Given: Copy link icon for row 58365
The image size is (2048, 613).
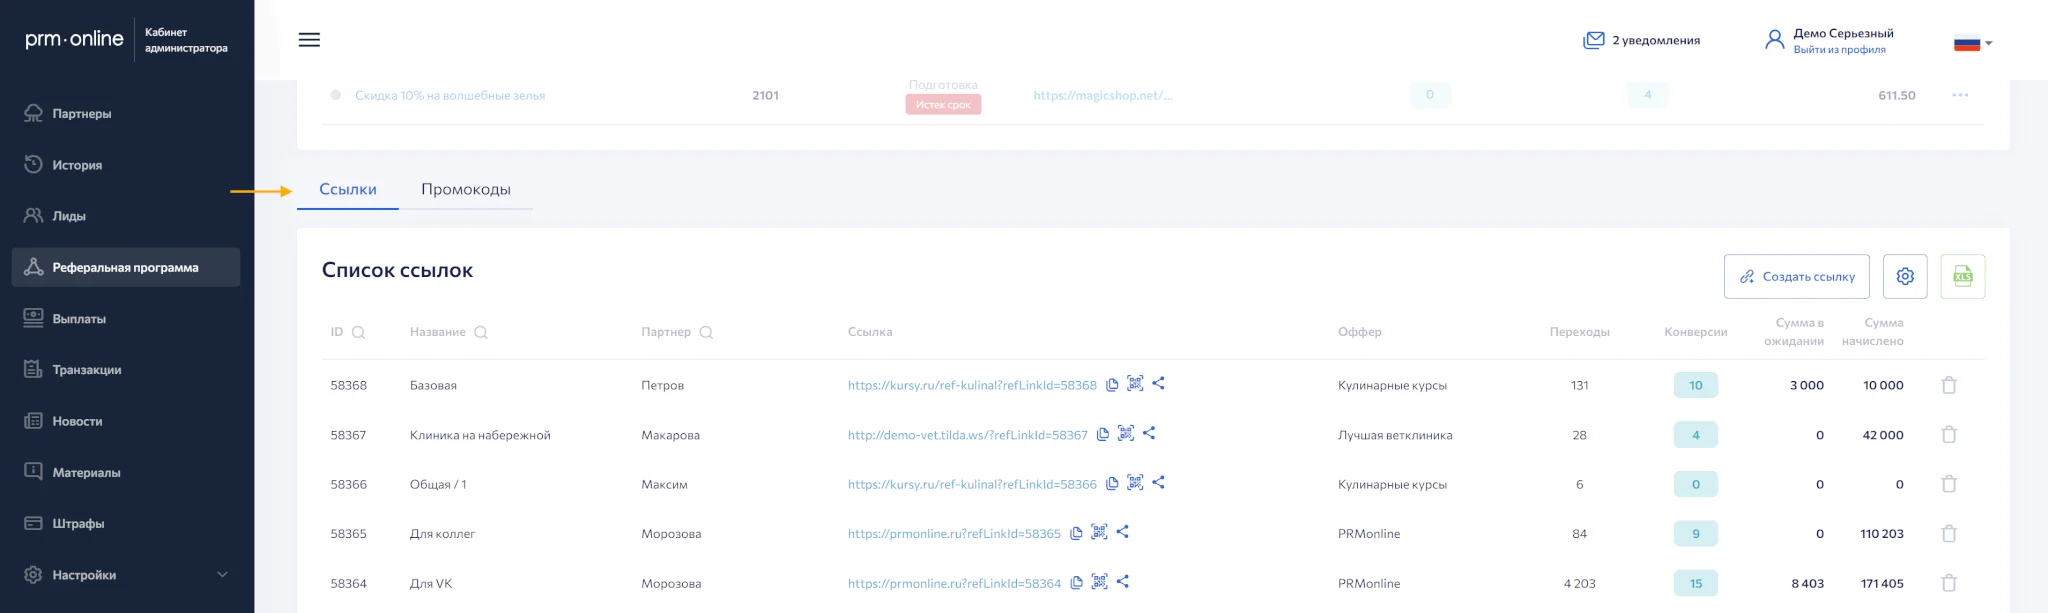Looking at the screenshot, I should (1076, 534).
